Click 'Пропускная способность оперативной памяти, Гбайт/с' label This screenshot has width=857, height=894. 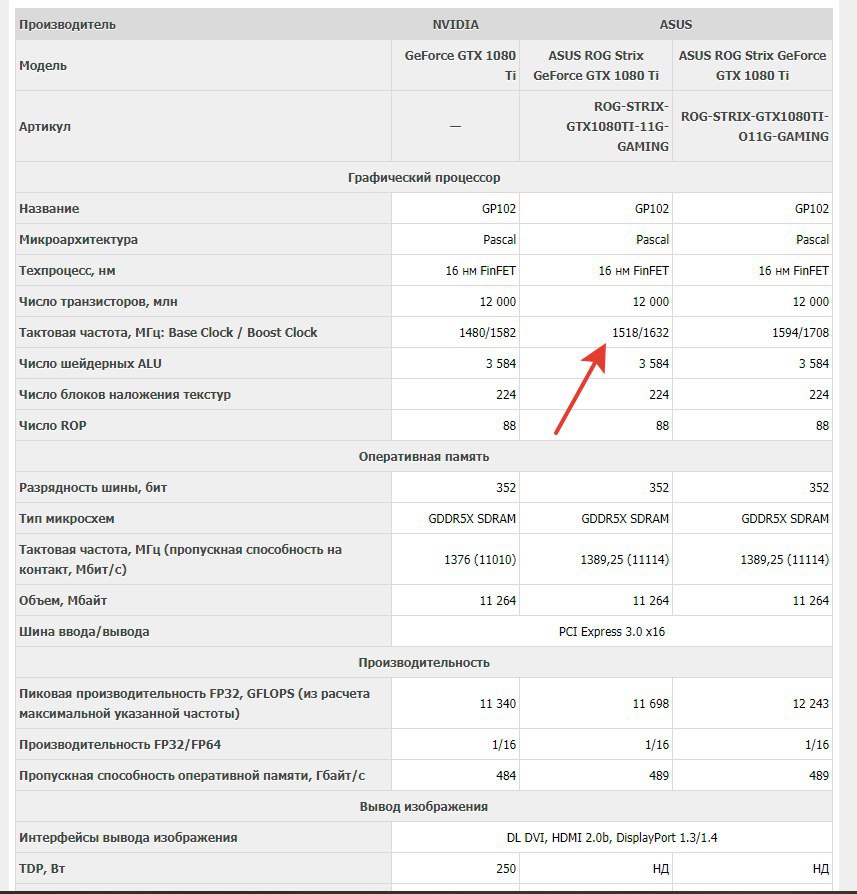(x=192, y=775)
